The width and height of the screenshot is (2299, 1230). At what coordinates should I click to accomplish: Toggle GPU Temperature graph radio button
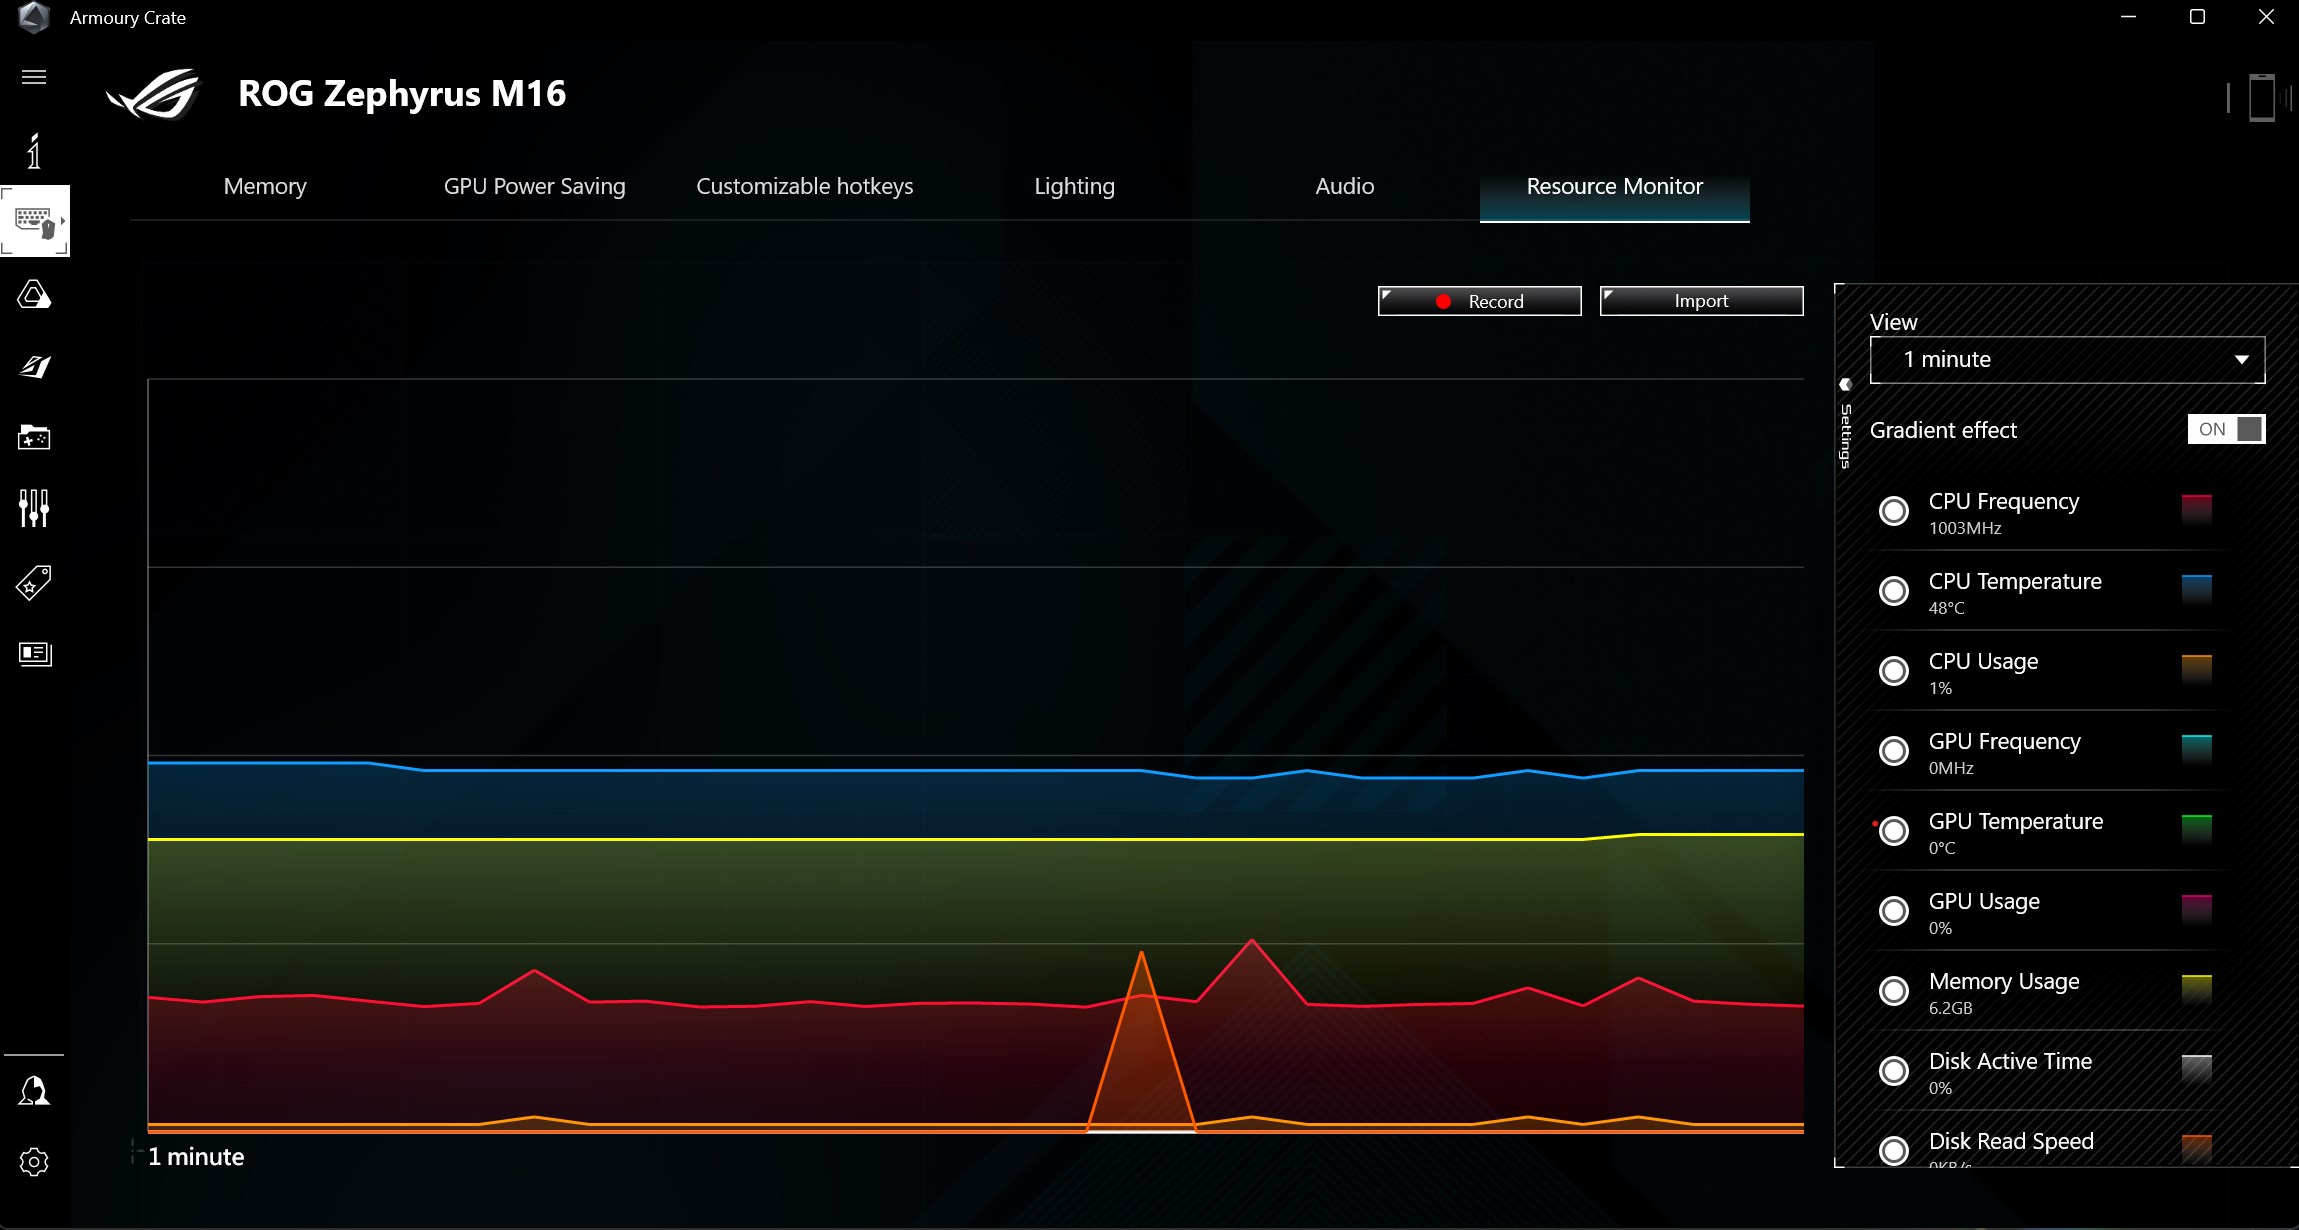1894,831
